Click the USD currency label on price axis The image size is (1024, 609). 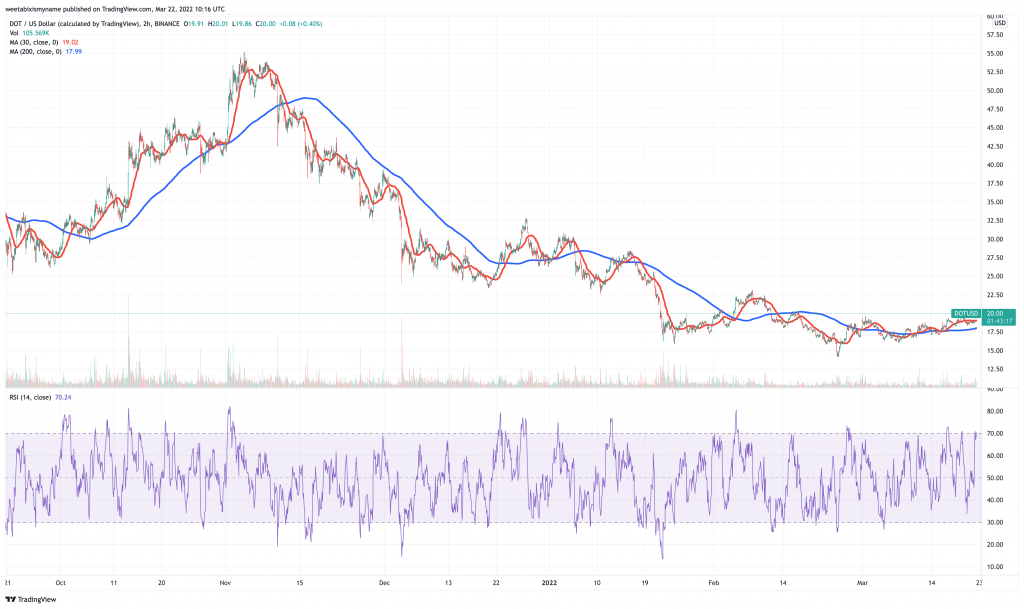pos(1000,23)
